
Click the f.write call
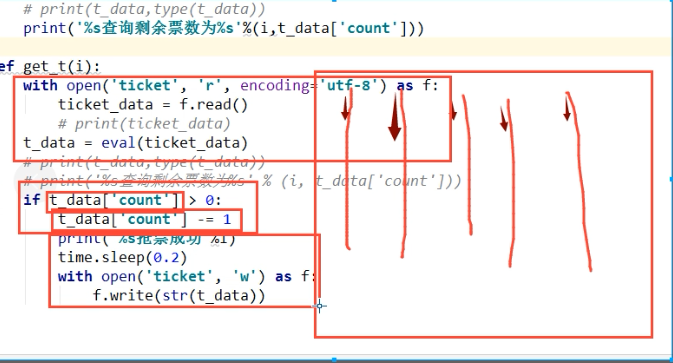coord(179,296)
